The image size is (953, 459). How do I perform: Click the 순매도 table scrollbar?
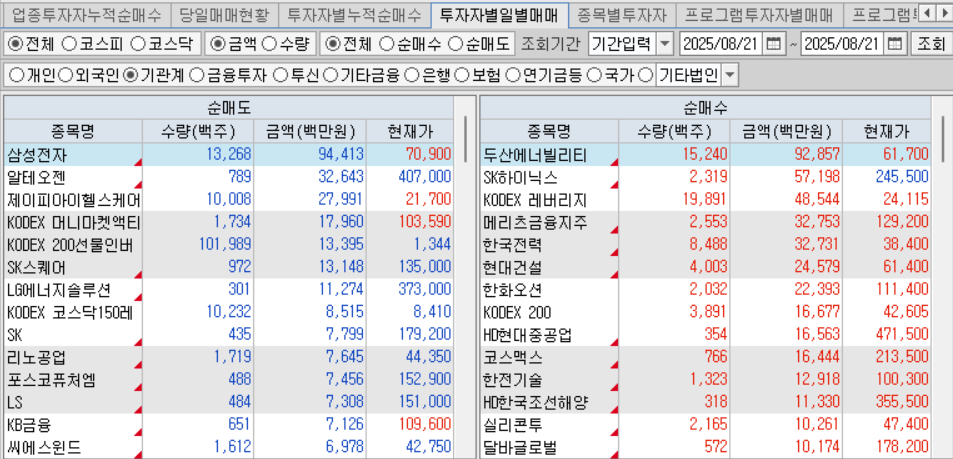[466, 140]
